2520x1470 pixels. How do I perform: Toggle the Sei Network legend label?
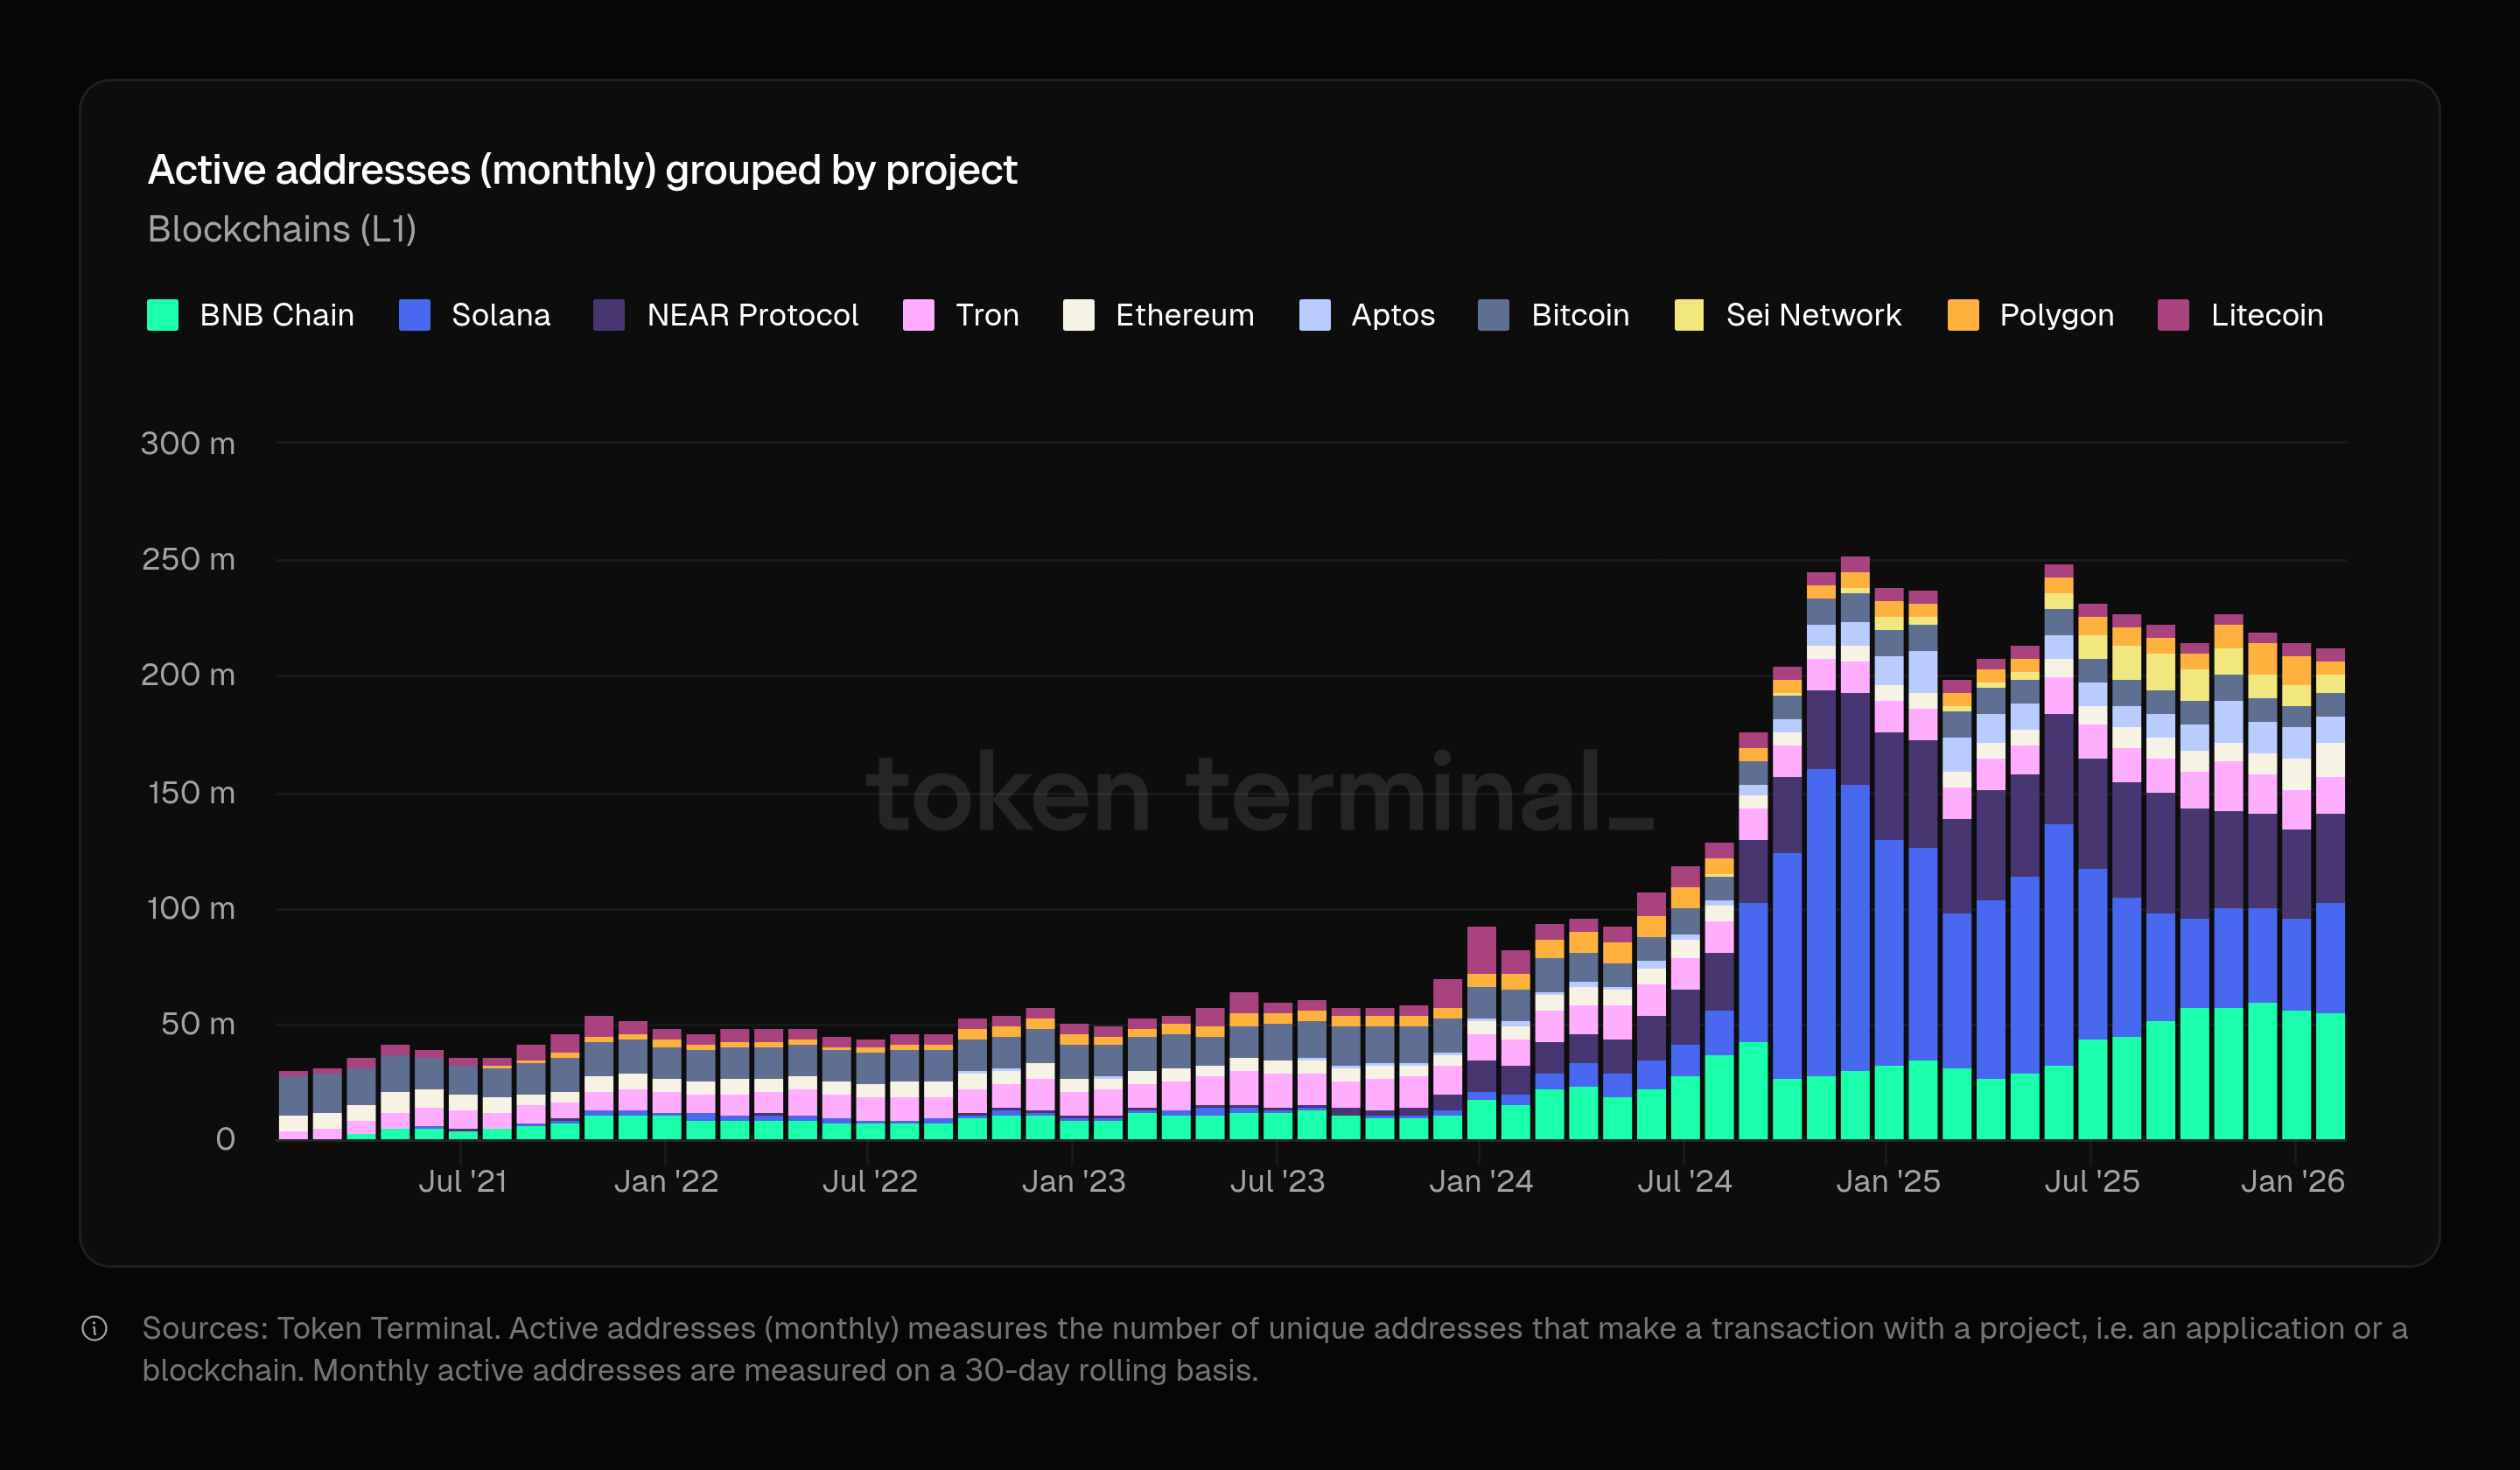point(1813,315)
